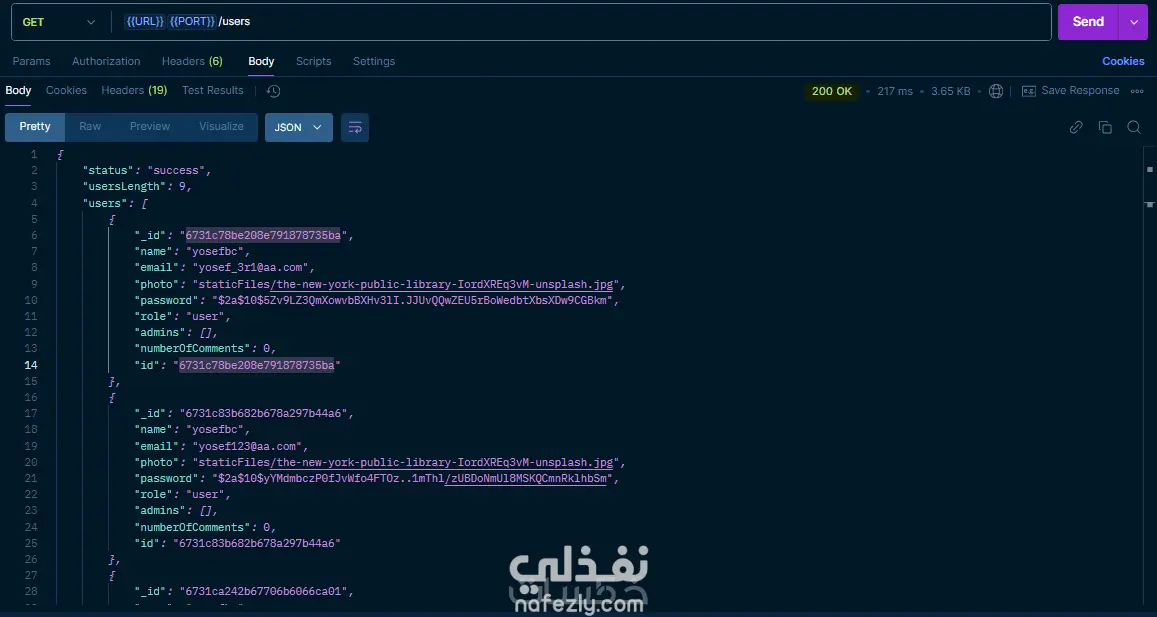This screenshot has width=1157, height=617.
Task: Click the 3.65 KB response size
Action: [950, 92]
